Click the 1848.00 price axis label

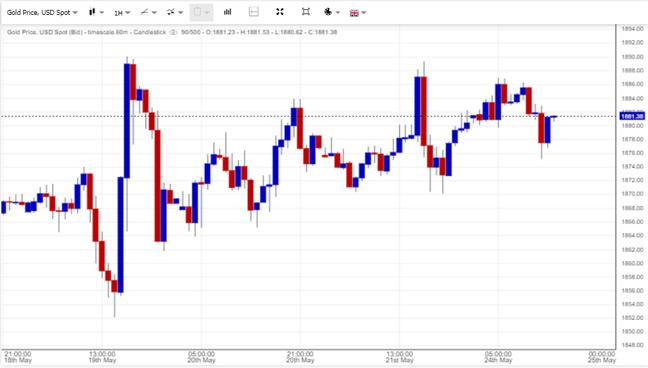(x=633, y=345)
